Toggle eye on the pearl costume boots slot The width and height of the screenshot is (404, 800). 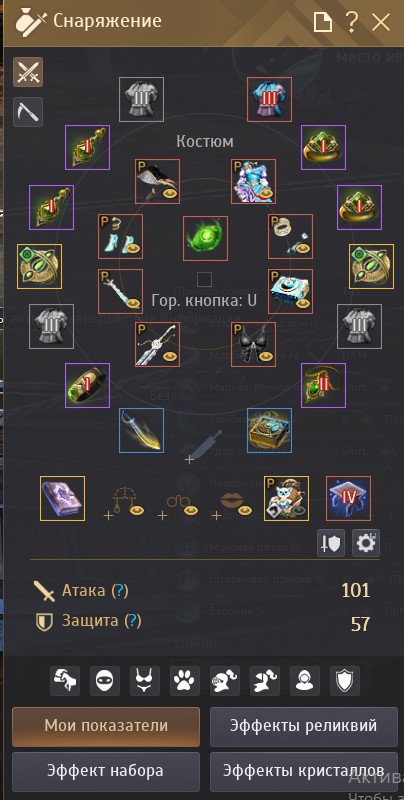coord(134,250)
